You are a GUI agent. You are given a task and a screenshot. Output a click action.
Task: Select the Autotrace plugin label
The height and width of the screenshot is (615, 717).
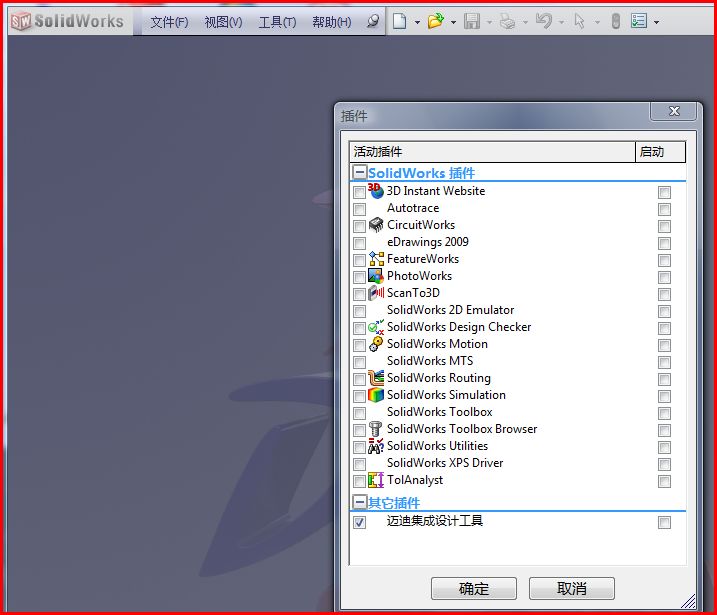pos(413,208)
